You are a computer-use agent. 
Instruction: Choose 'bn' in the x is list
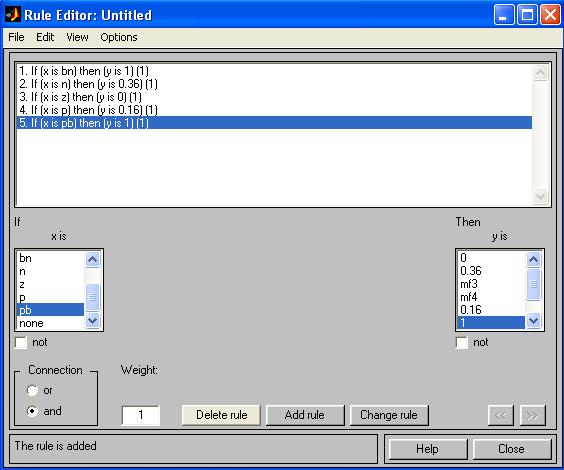pyautogui.click(x=50, y=258)
